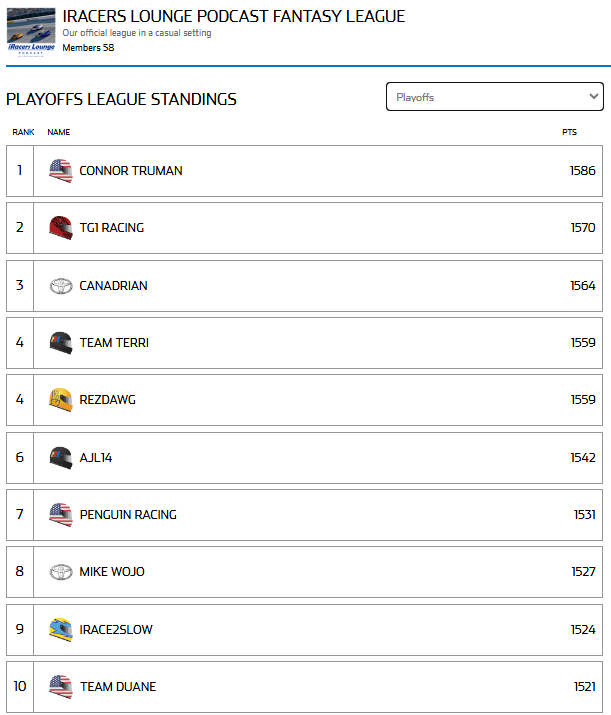
Task: Click Canadrian's Toyota logo icon
Action: click(x=61, y=286)
